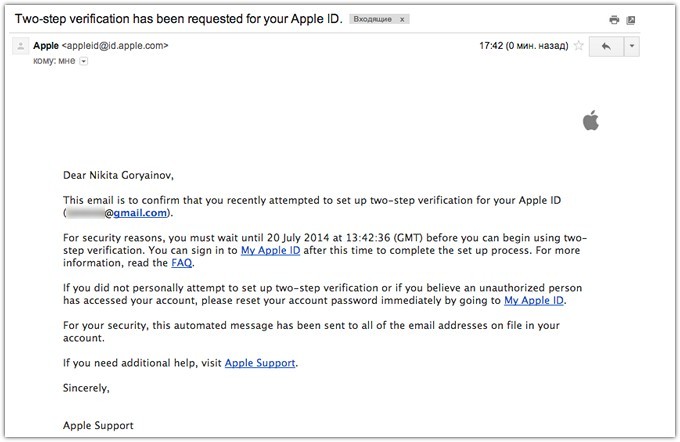This screenshot has width=680, height=442.
Task: Click the reply arrow button
Action: pyautogui.click(x=606, y=47)
